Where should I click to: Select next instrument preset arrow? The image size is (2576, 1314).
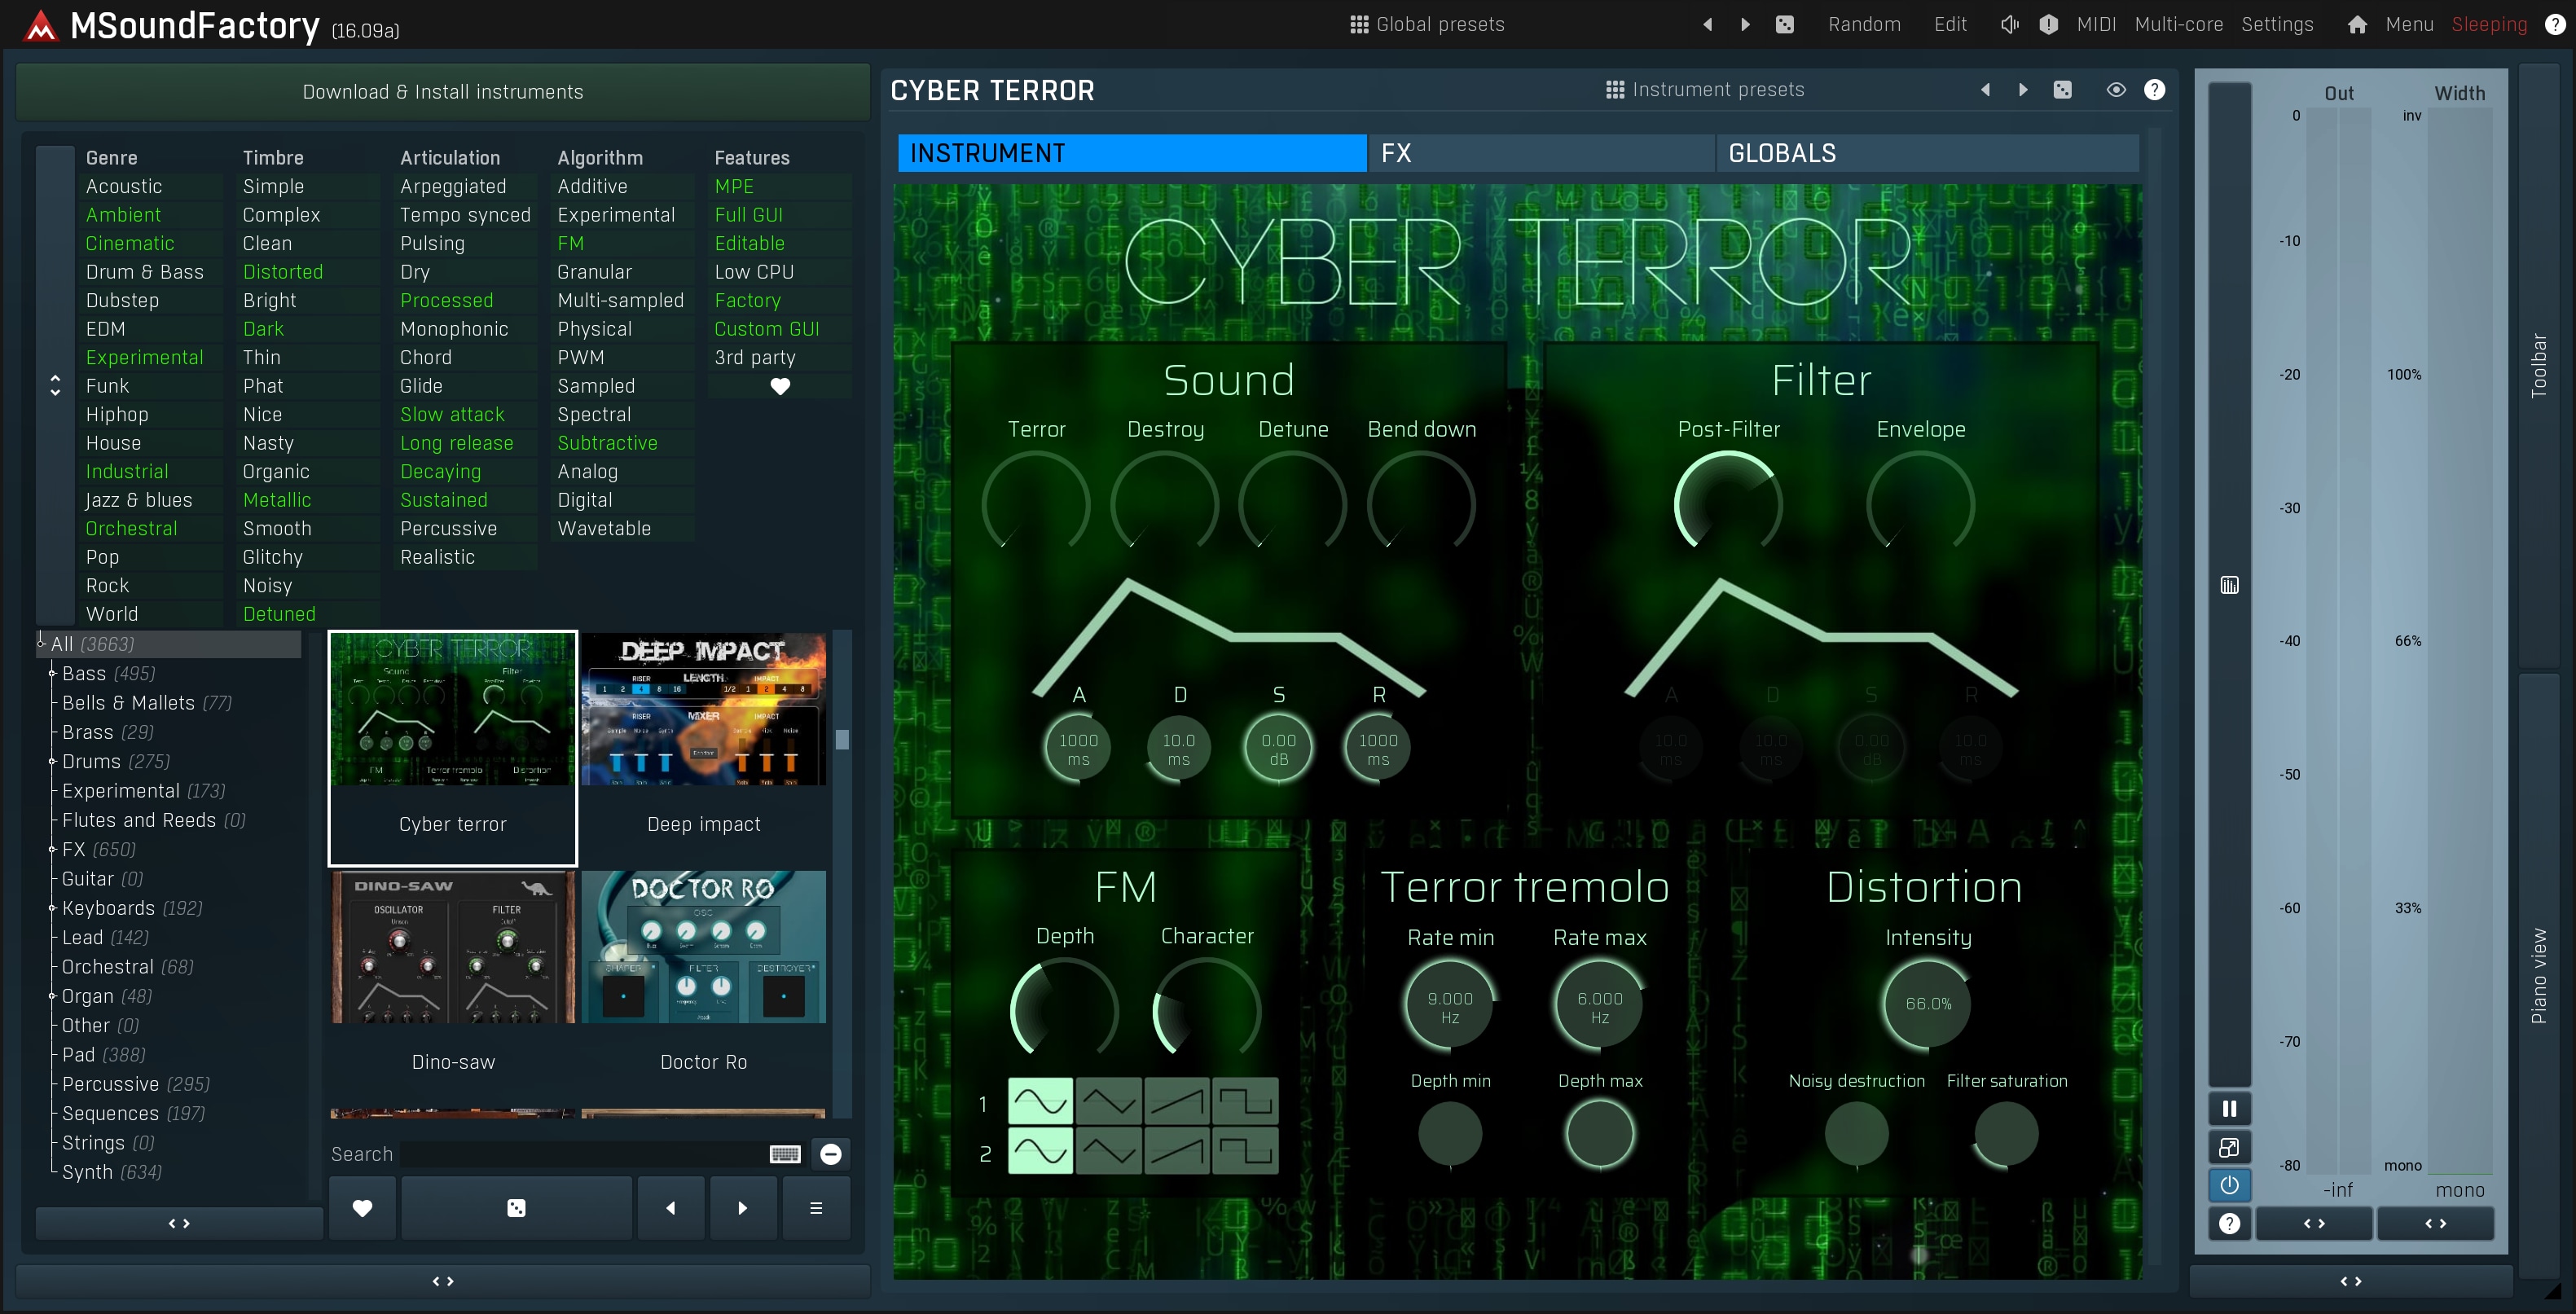point(2023,89)
